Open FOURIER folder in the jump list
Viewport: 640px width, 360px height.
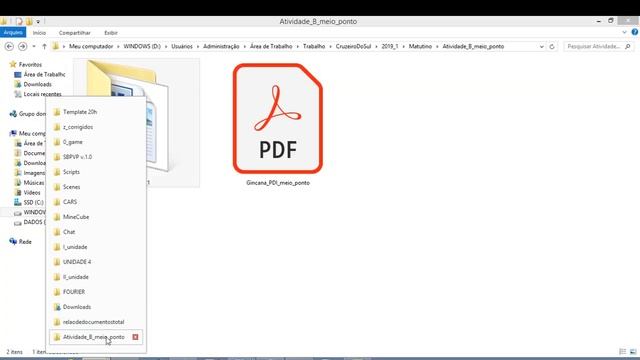[x=96, y=292]
